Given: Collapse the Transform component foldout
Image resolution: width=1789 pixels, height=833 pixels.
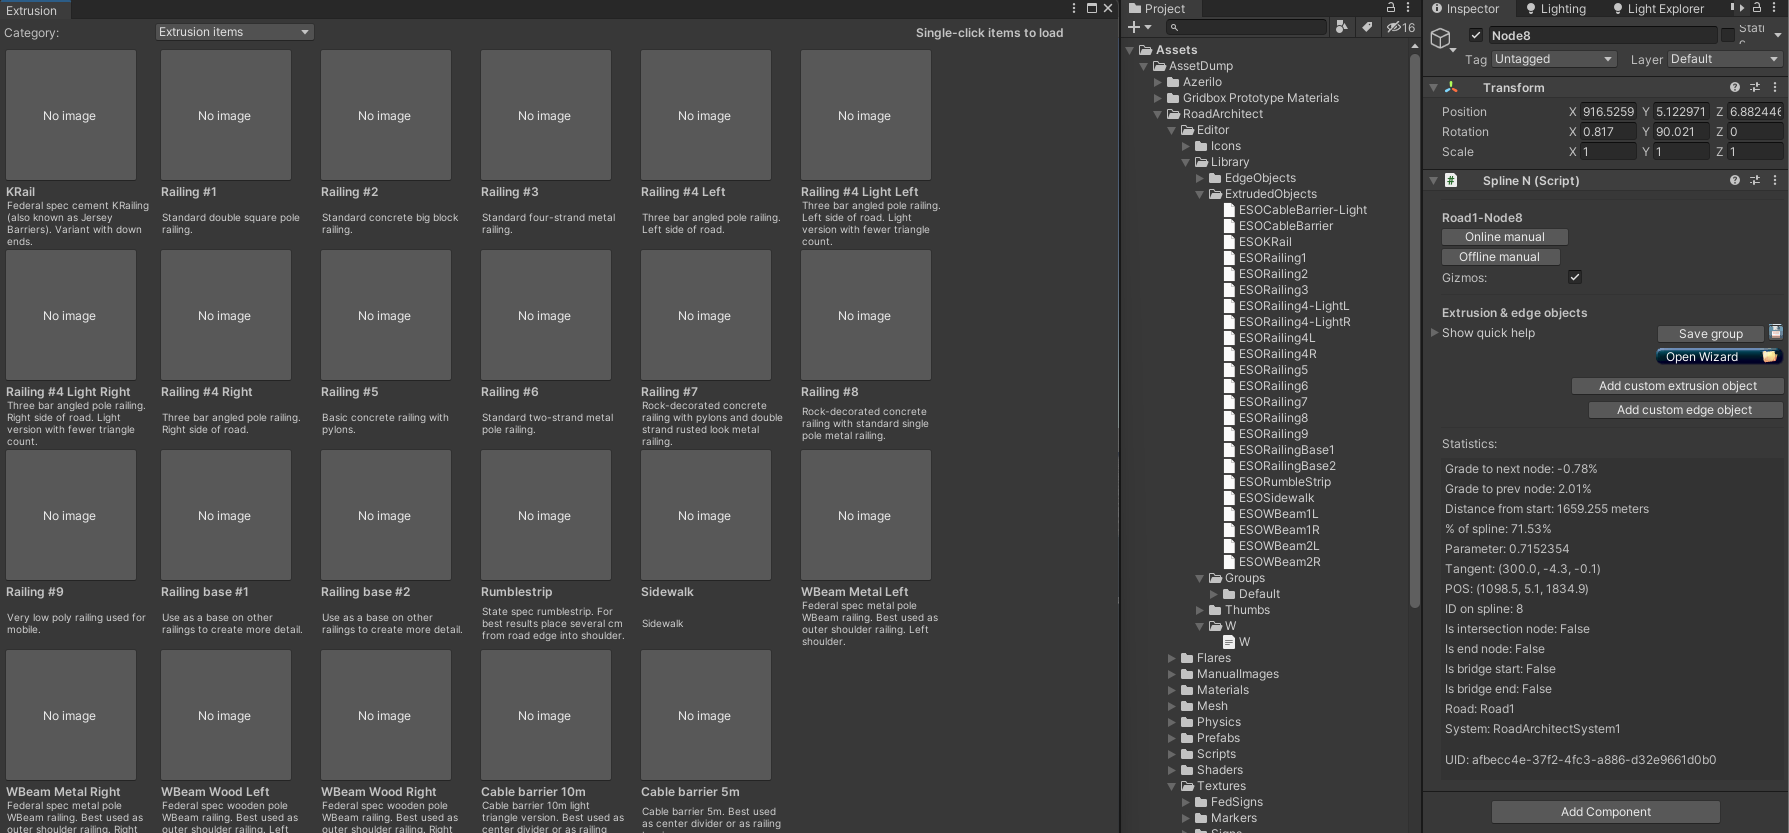Looking at the screenshot, I should (x=1434, y=88).
